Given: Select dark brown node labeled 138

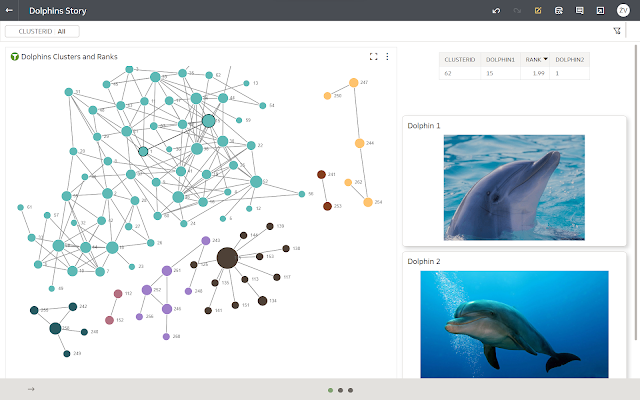Looking at the screenshot, I should click(286, 249).
